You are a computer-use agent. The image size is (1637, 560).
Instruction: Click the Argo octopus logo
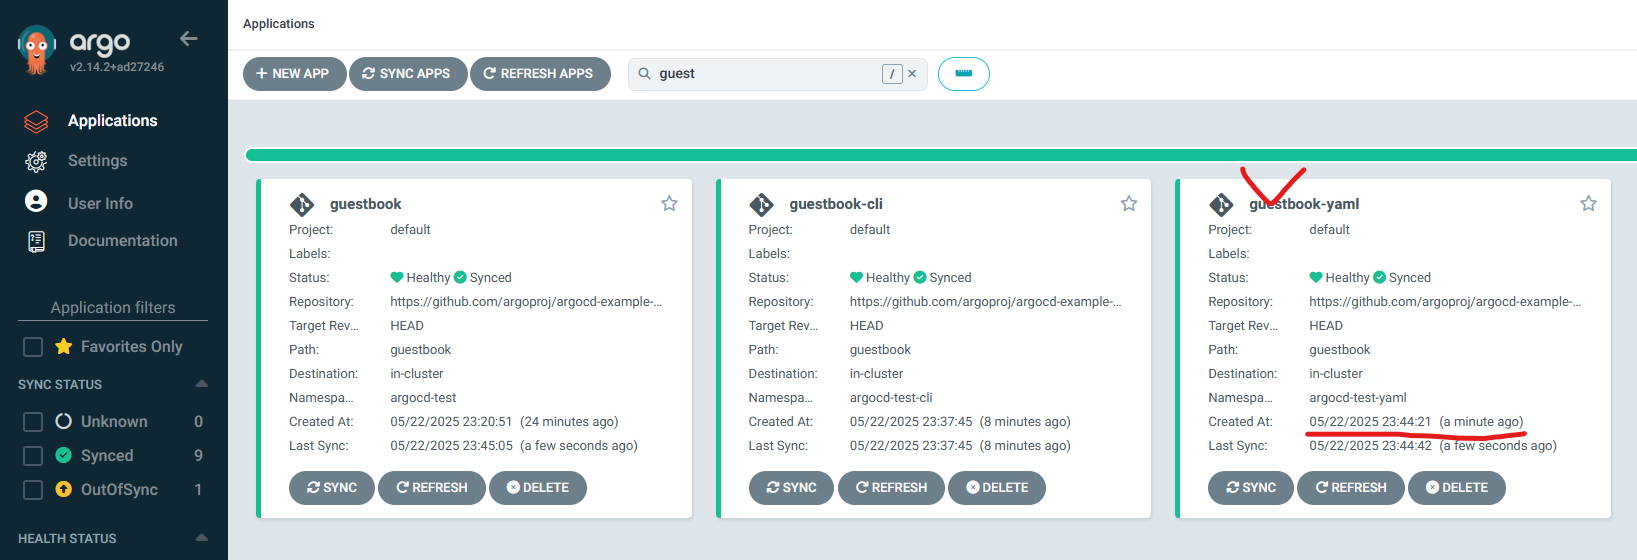(x=37, y=49)
